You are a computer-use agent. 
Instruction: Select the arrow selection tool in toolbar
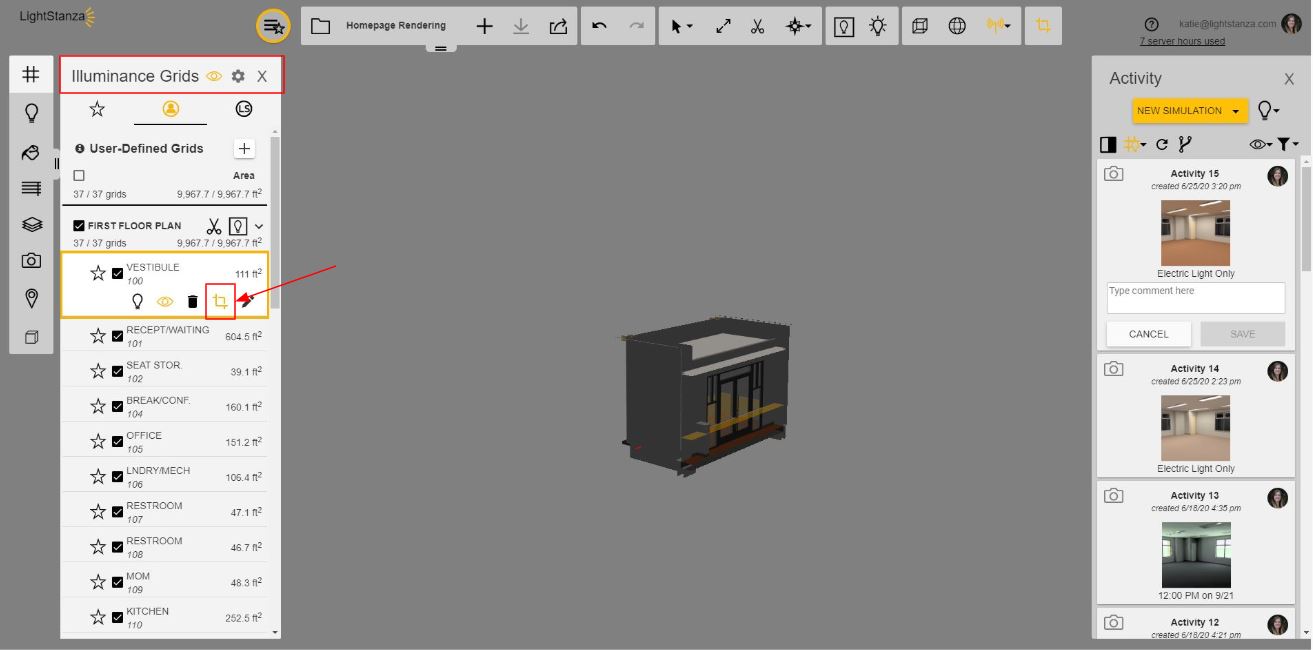coord(675,25)
